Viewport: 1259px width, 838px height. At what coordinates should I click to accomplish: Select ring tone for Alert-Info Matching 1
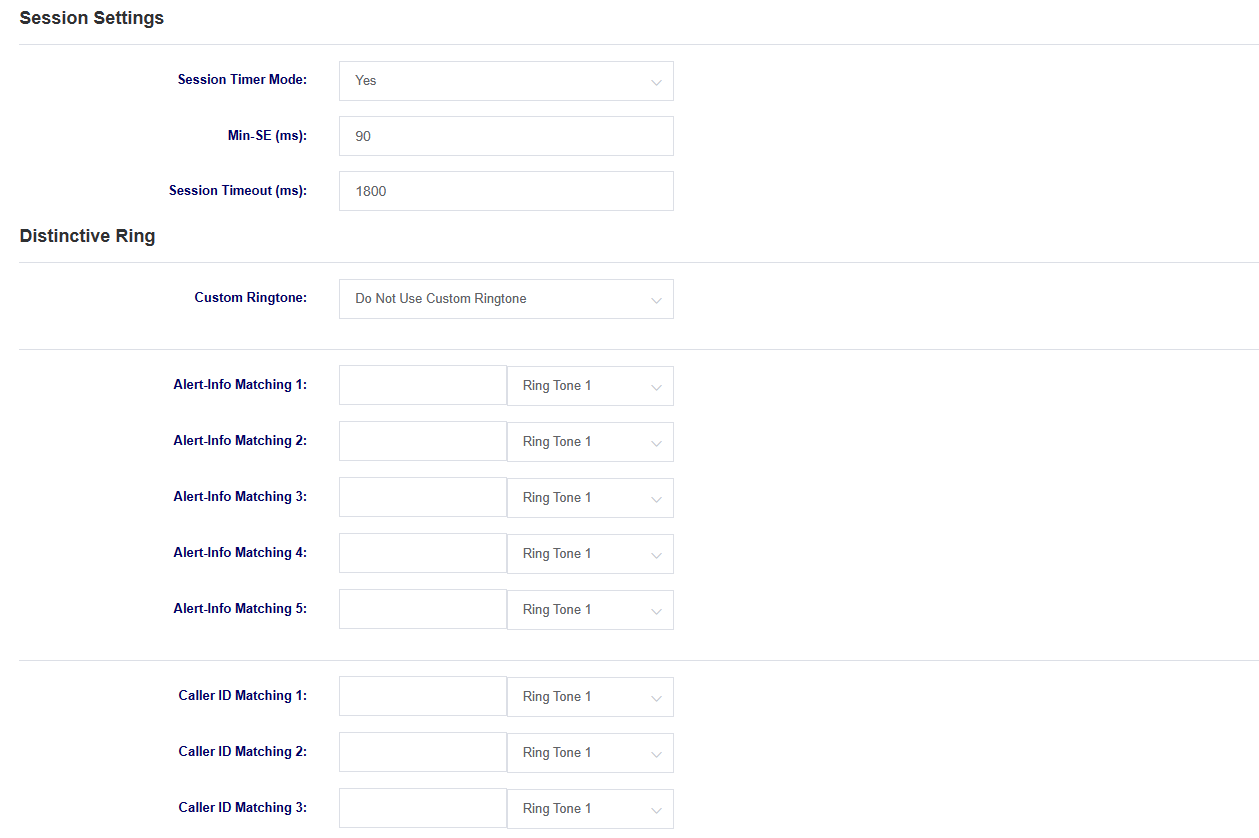(x=590, y=386)
